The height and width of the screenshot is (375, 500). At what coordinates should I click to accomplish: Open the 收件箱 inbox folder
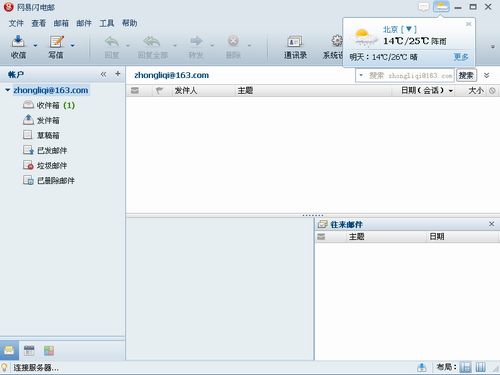pos(49,105)
